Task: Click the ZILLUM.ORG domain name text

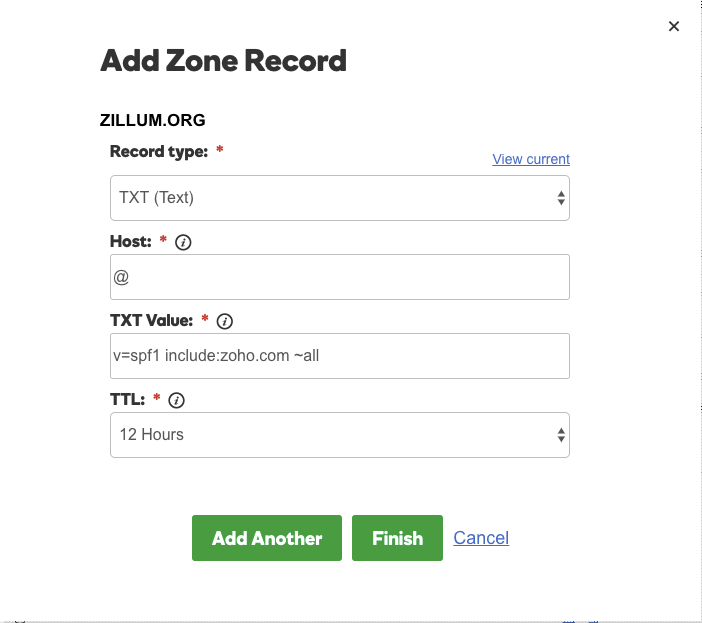Action: pyautogui.click(x=153, y=120)
